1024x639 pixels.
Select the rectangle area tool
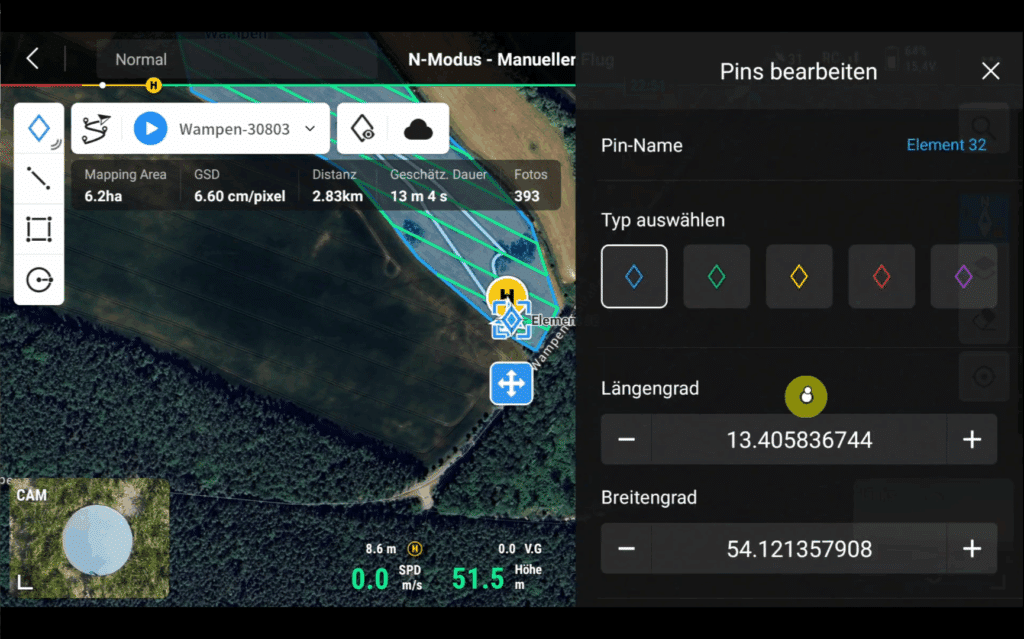(x=39, y=229)
